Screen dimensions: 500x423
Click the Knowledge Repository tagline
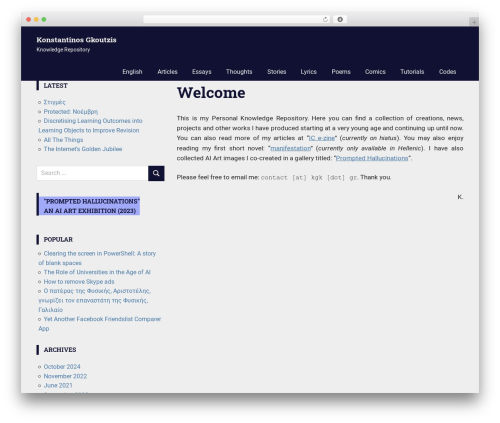pyautogui.click(x=63, y=50)
